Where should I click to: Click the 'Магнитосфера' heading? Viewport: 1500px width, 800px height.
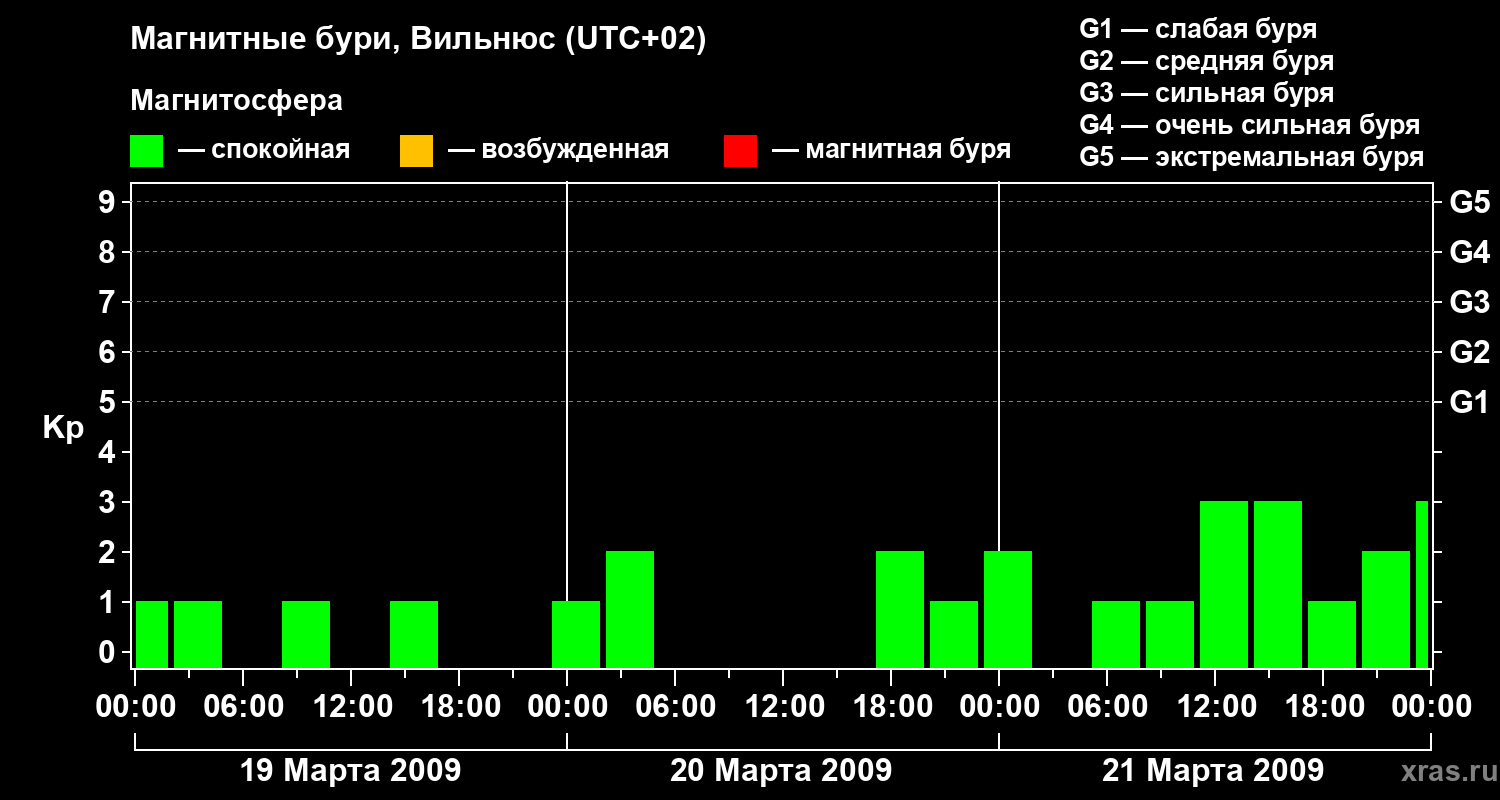237,101
